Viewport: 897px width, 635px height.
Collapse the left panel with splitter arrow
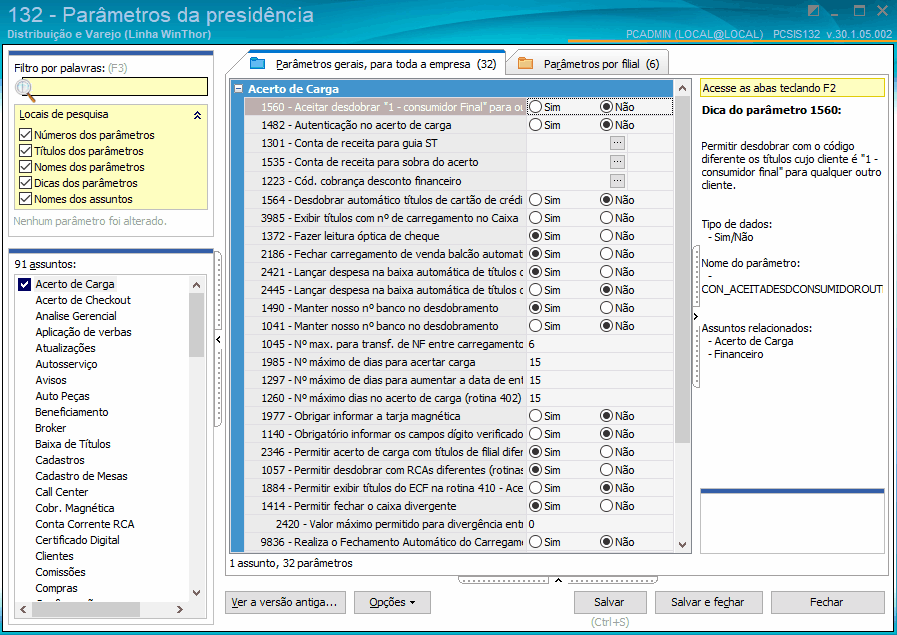coord(219,339)
